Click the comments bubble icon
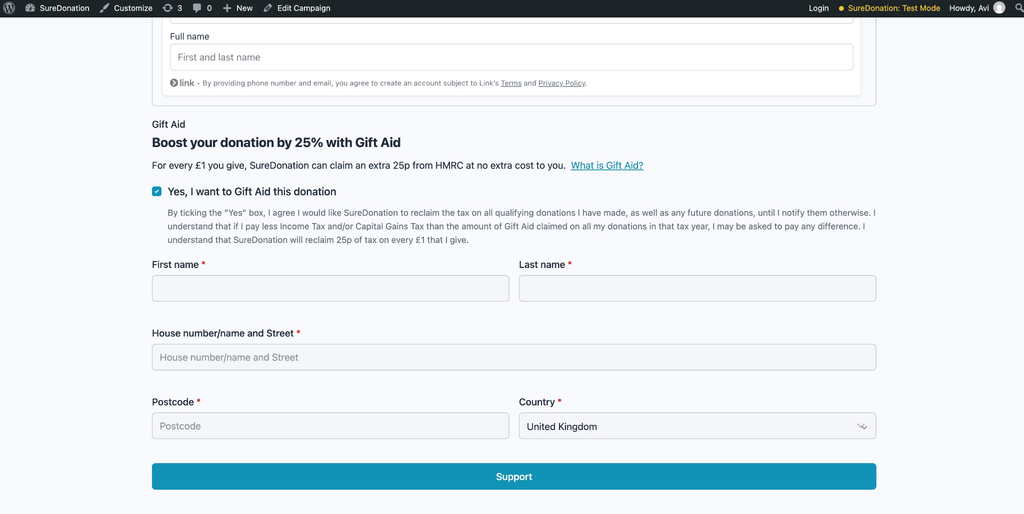Screen dimensions: 1024x514 coord(197,8)
